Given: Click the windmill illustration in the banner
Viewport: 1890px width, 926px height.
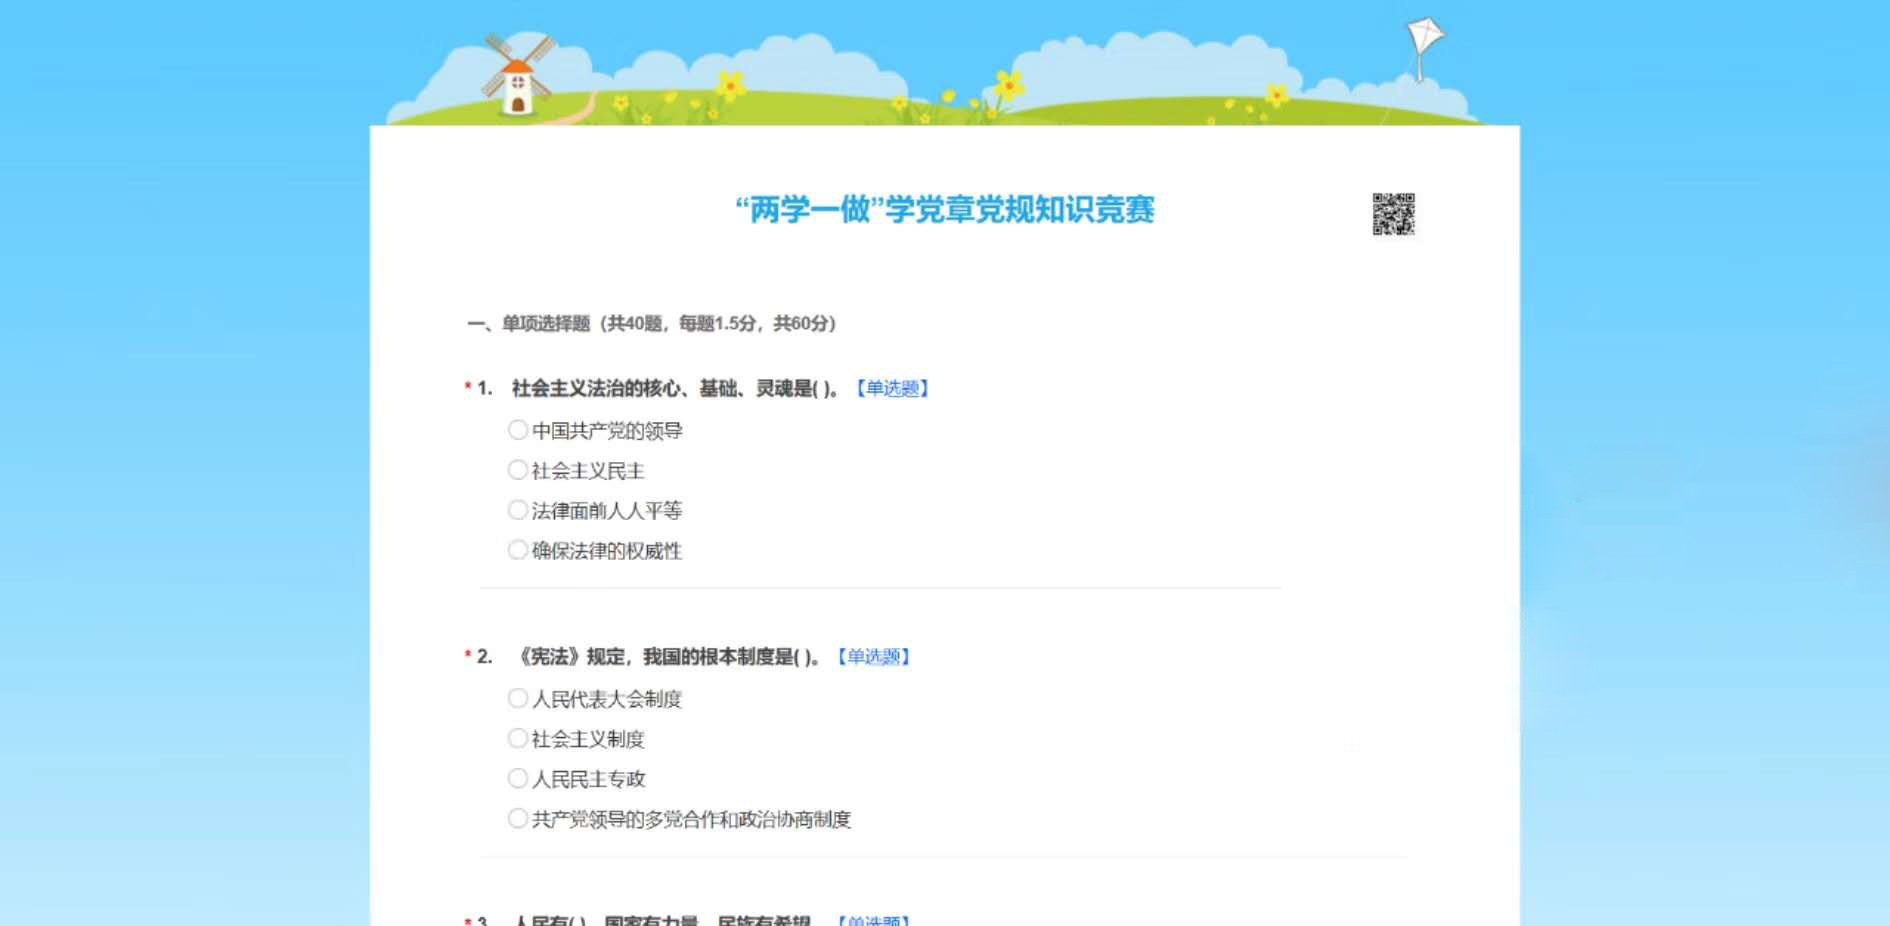Looking at the screenshot, I should [517, 76].
